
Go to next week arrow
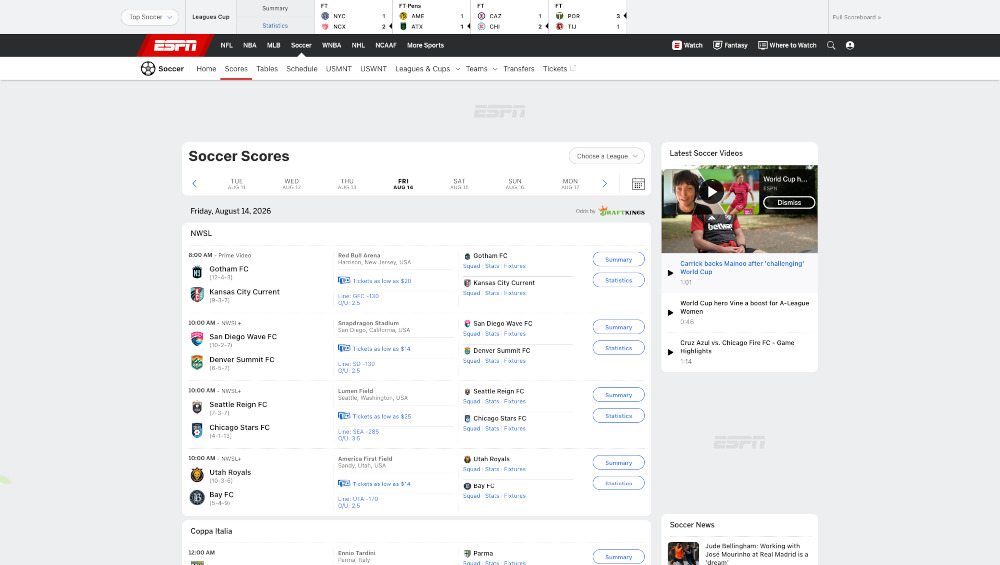605,184
